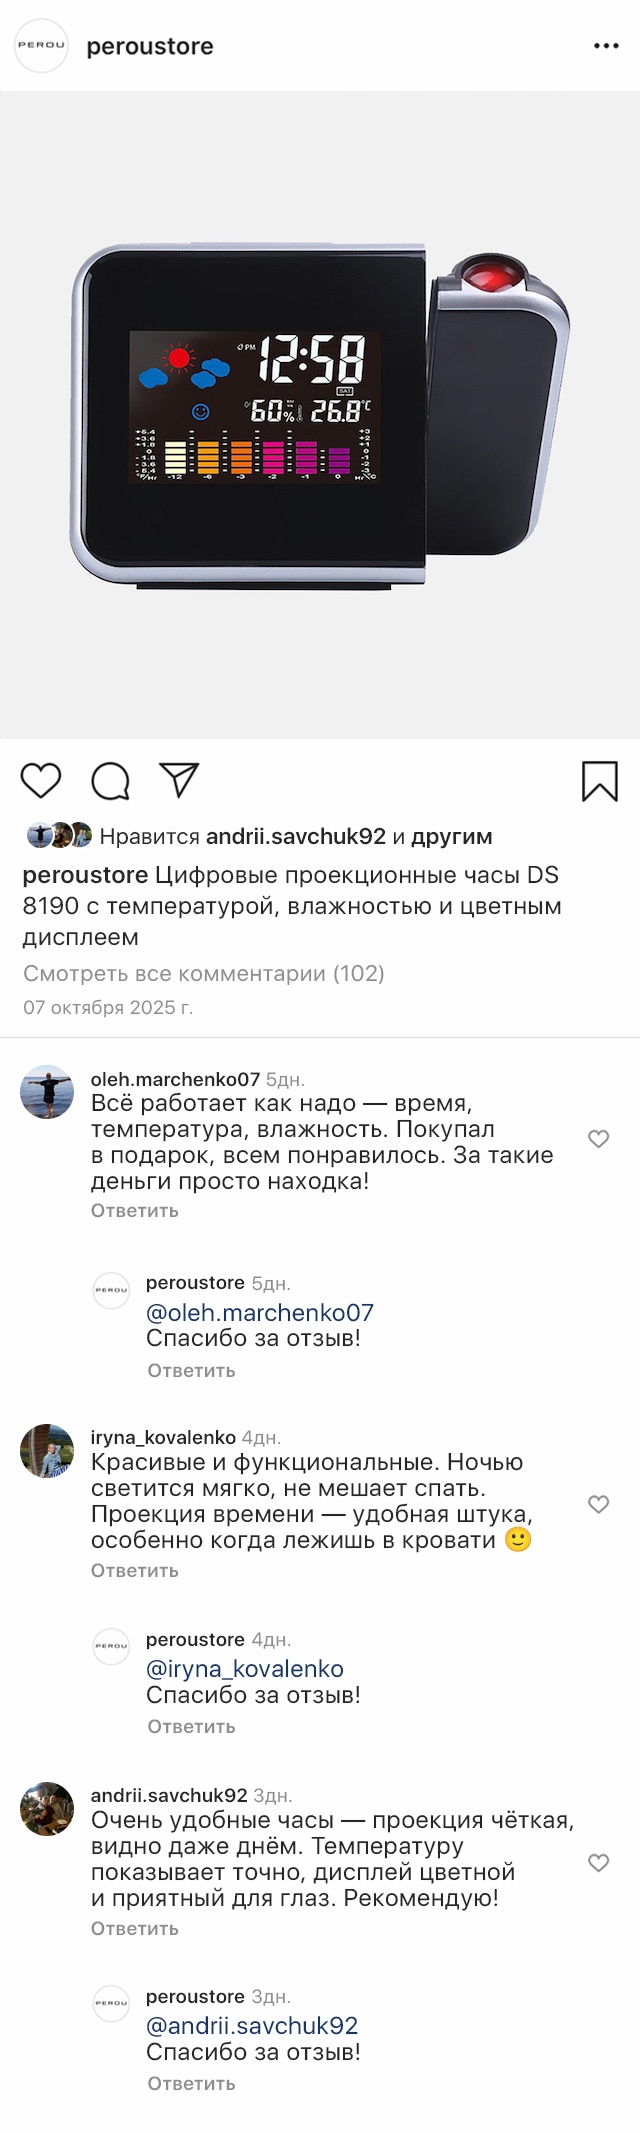Share post via paper plane icon
The height and width of the screenshot is (2133, 640).
(x=180, y=780)
